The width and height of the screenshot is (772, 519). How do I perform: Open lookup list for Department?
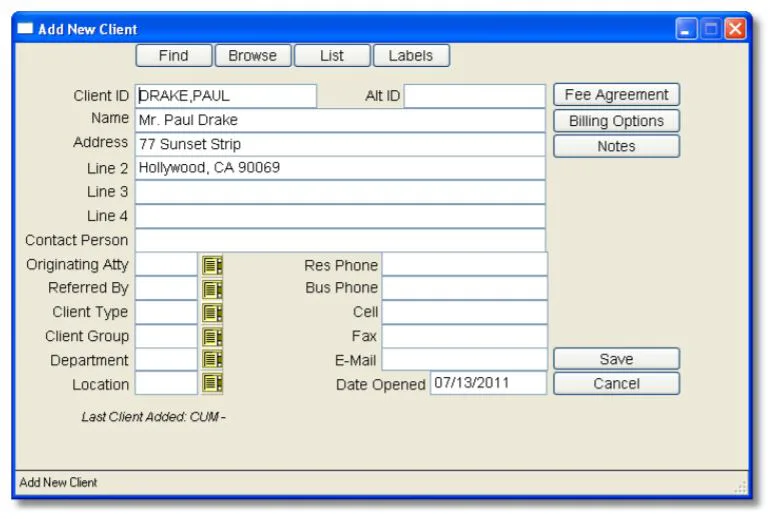point(212,359)
